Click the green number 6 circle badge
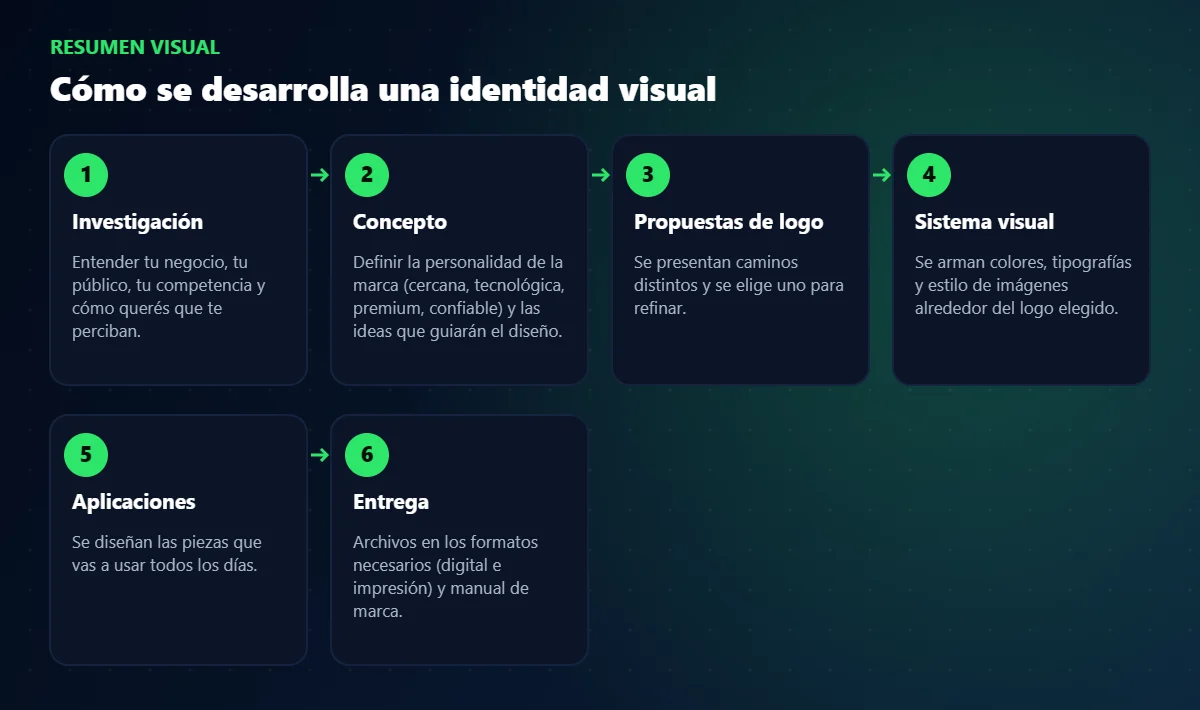1200x710 pixels. coord(367,455)
